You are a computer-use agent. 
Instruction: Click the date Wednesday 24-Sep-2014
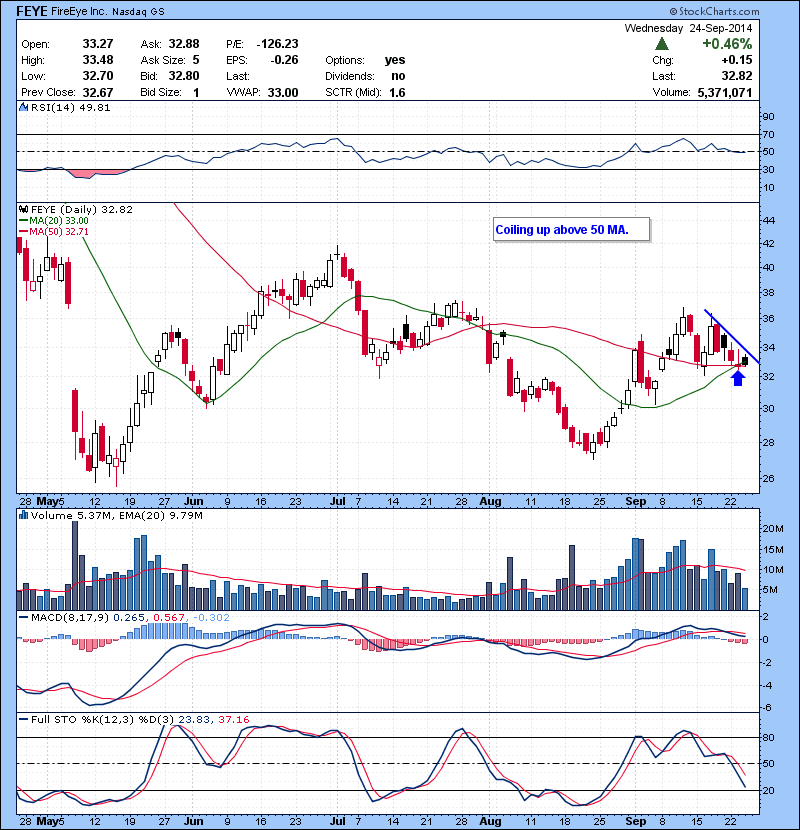click(688, 28)
